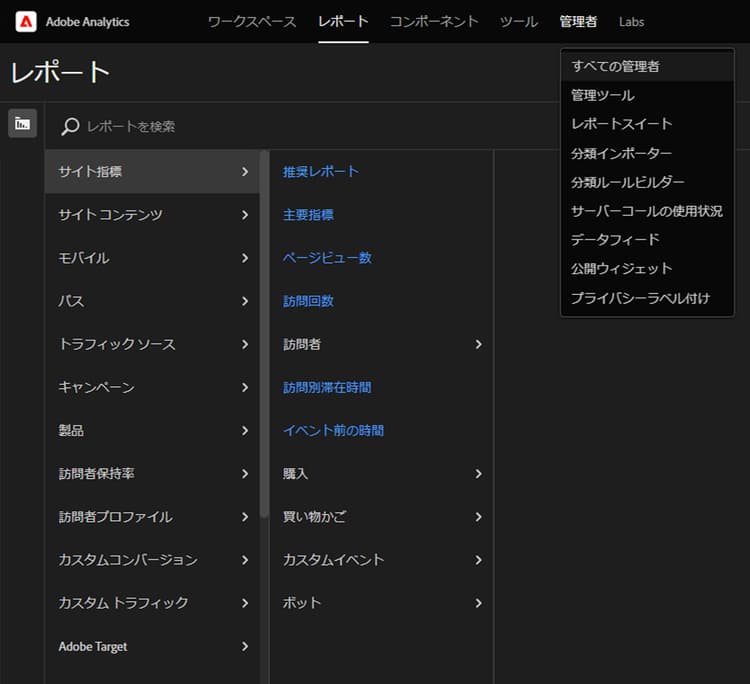Select the Adobe Target category row
This screenshot has width=750, height=684.
[x=152, y=646]
